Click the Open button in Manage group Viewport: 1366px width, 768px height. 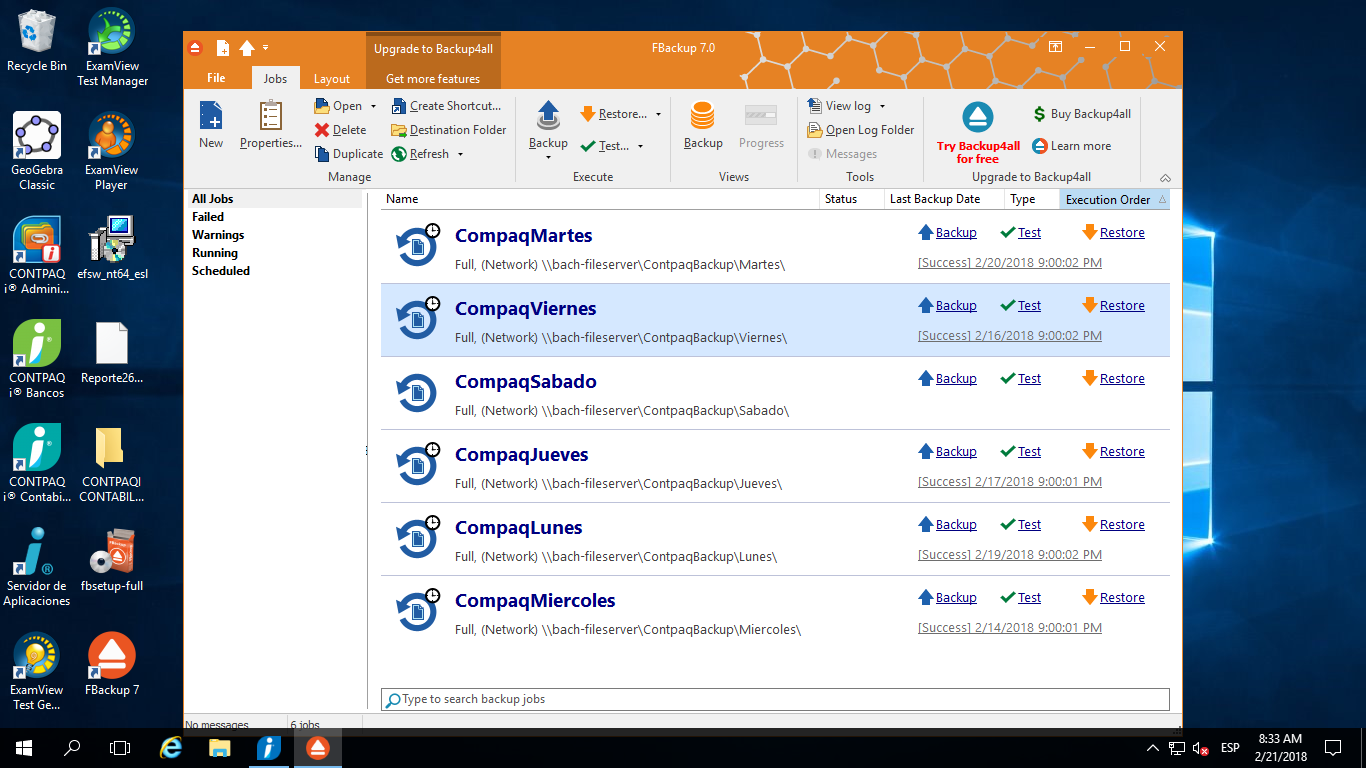coord(338,106)
